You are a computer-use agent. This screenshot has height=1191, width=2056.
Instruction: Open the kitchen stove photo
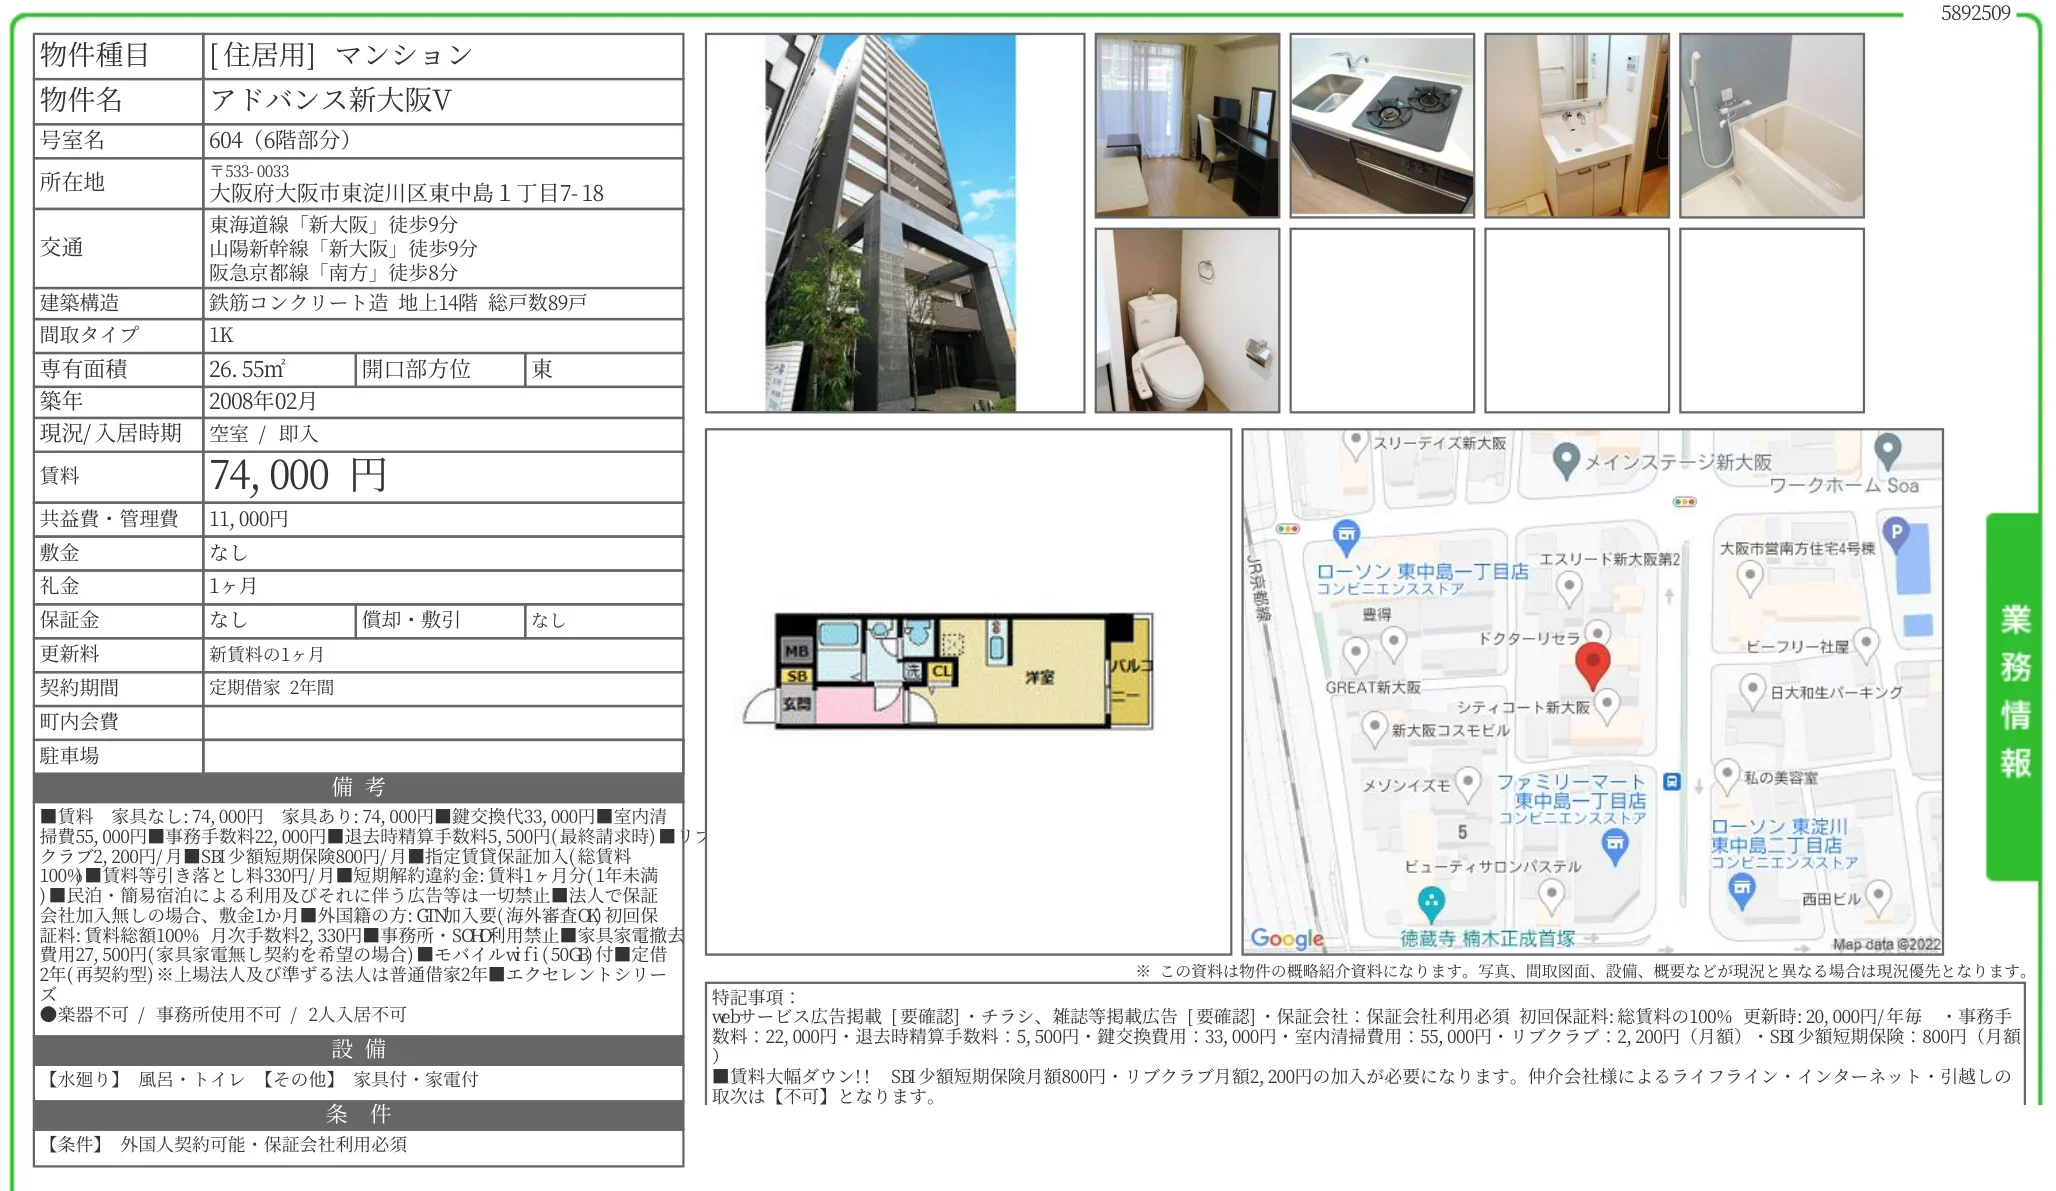tap(1382, 123)
